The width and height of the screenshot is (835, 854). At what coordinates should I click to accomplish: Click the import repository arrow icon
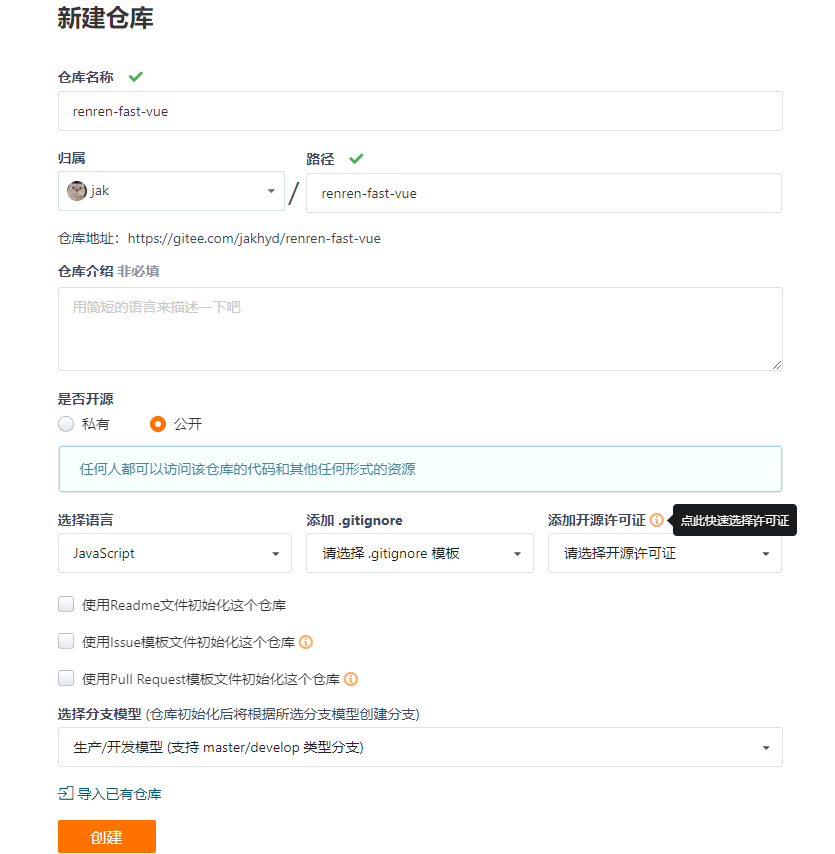pyautogui.click(x=65, y=794)
